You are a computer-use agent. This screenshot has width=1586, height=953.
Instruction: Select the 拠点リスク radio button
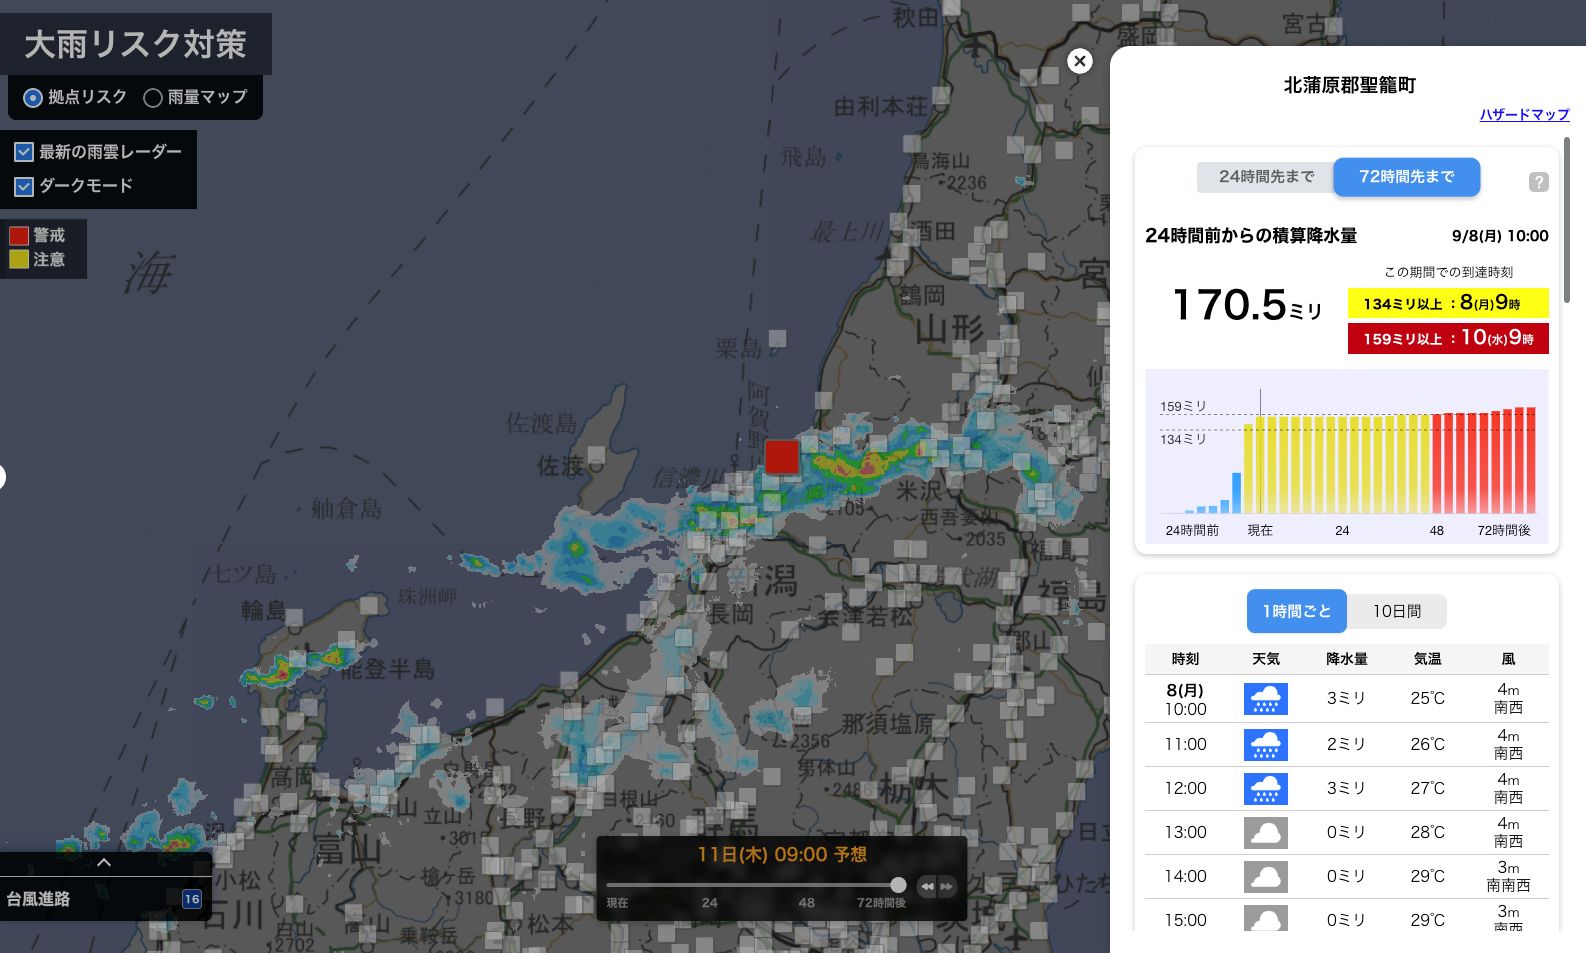point(33,97)
